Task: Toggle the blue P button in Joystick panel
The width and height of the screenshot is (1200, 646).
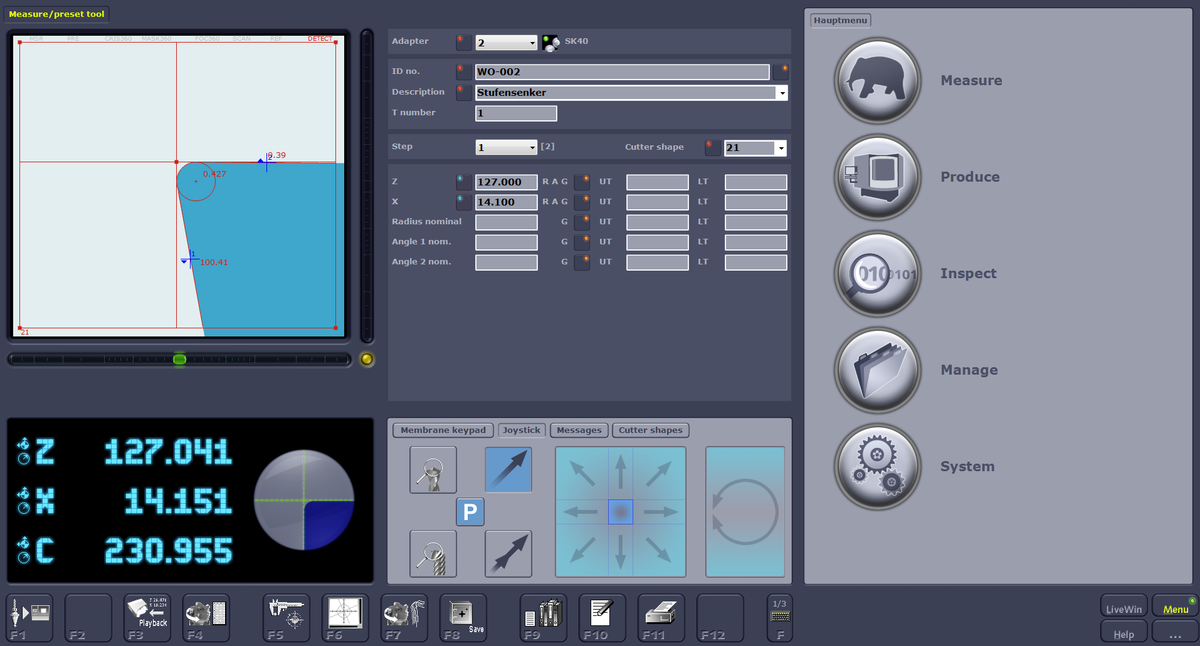Action: tap(471, 511)
